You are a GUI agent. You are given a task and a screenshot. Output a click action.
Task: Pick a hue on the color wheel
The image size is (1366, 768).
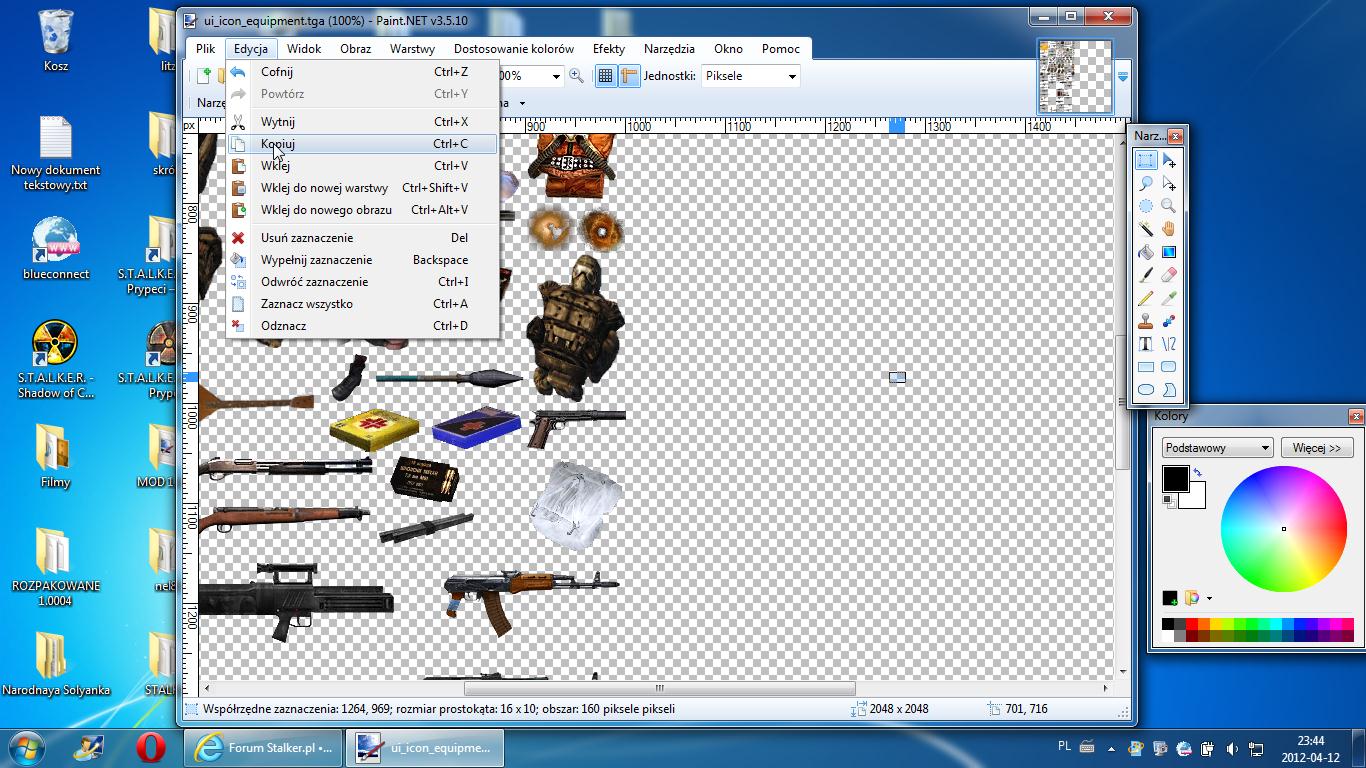(x=1284, y=529)
